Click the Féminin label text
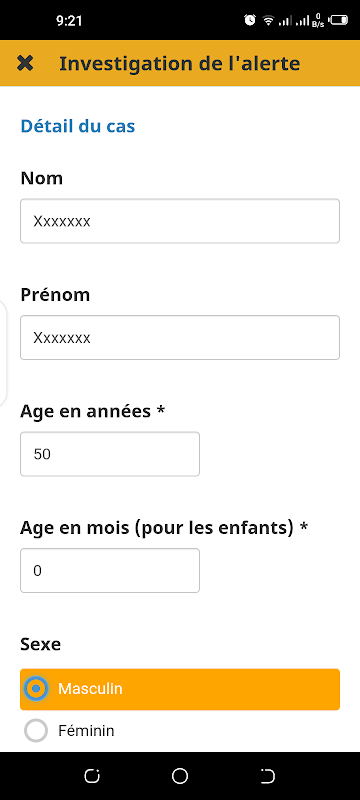The width and height of the screenshot is (360, 800). click(x=86, y=731)
